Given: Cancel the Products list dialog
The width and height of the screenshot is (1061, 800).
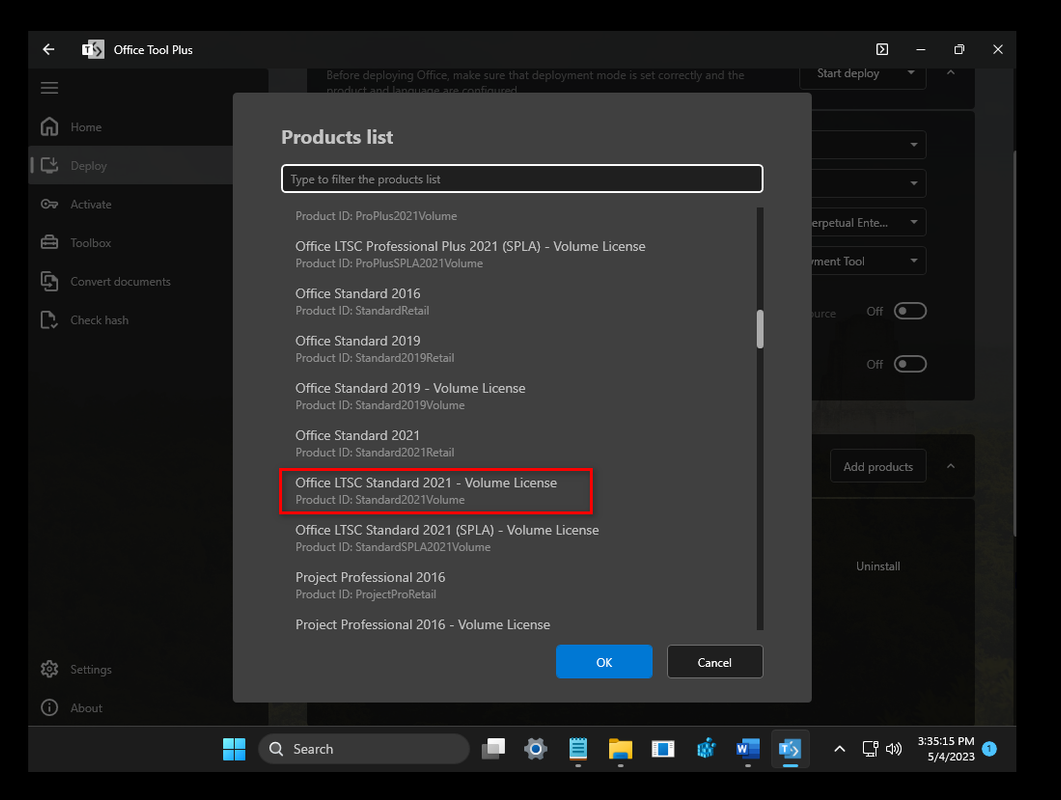Looking at the screenshot, I should [x=715, y=661].
